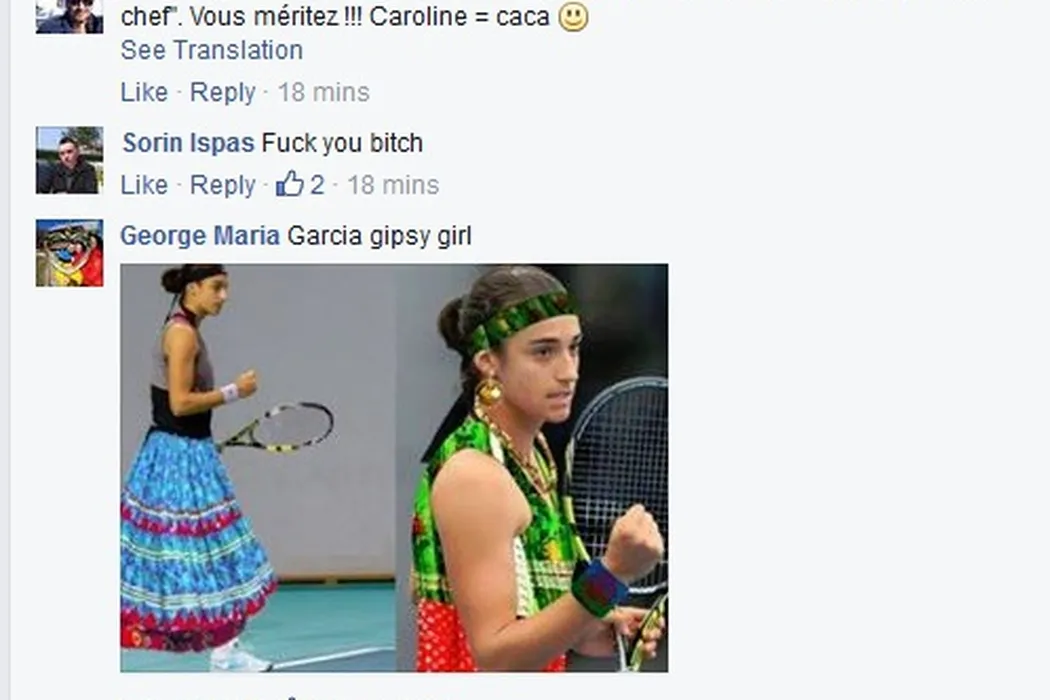This screenshot has height=700, width=1050.
Task: Select the 'Garcia gipsy girl' comment text
Action: coord(379,236)
